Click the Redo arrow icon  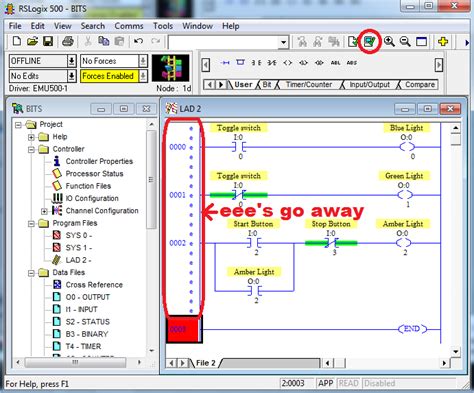(x=155, y=41)
